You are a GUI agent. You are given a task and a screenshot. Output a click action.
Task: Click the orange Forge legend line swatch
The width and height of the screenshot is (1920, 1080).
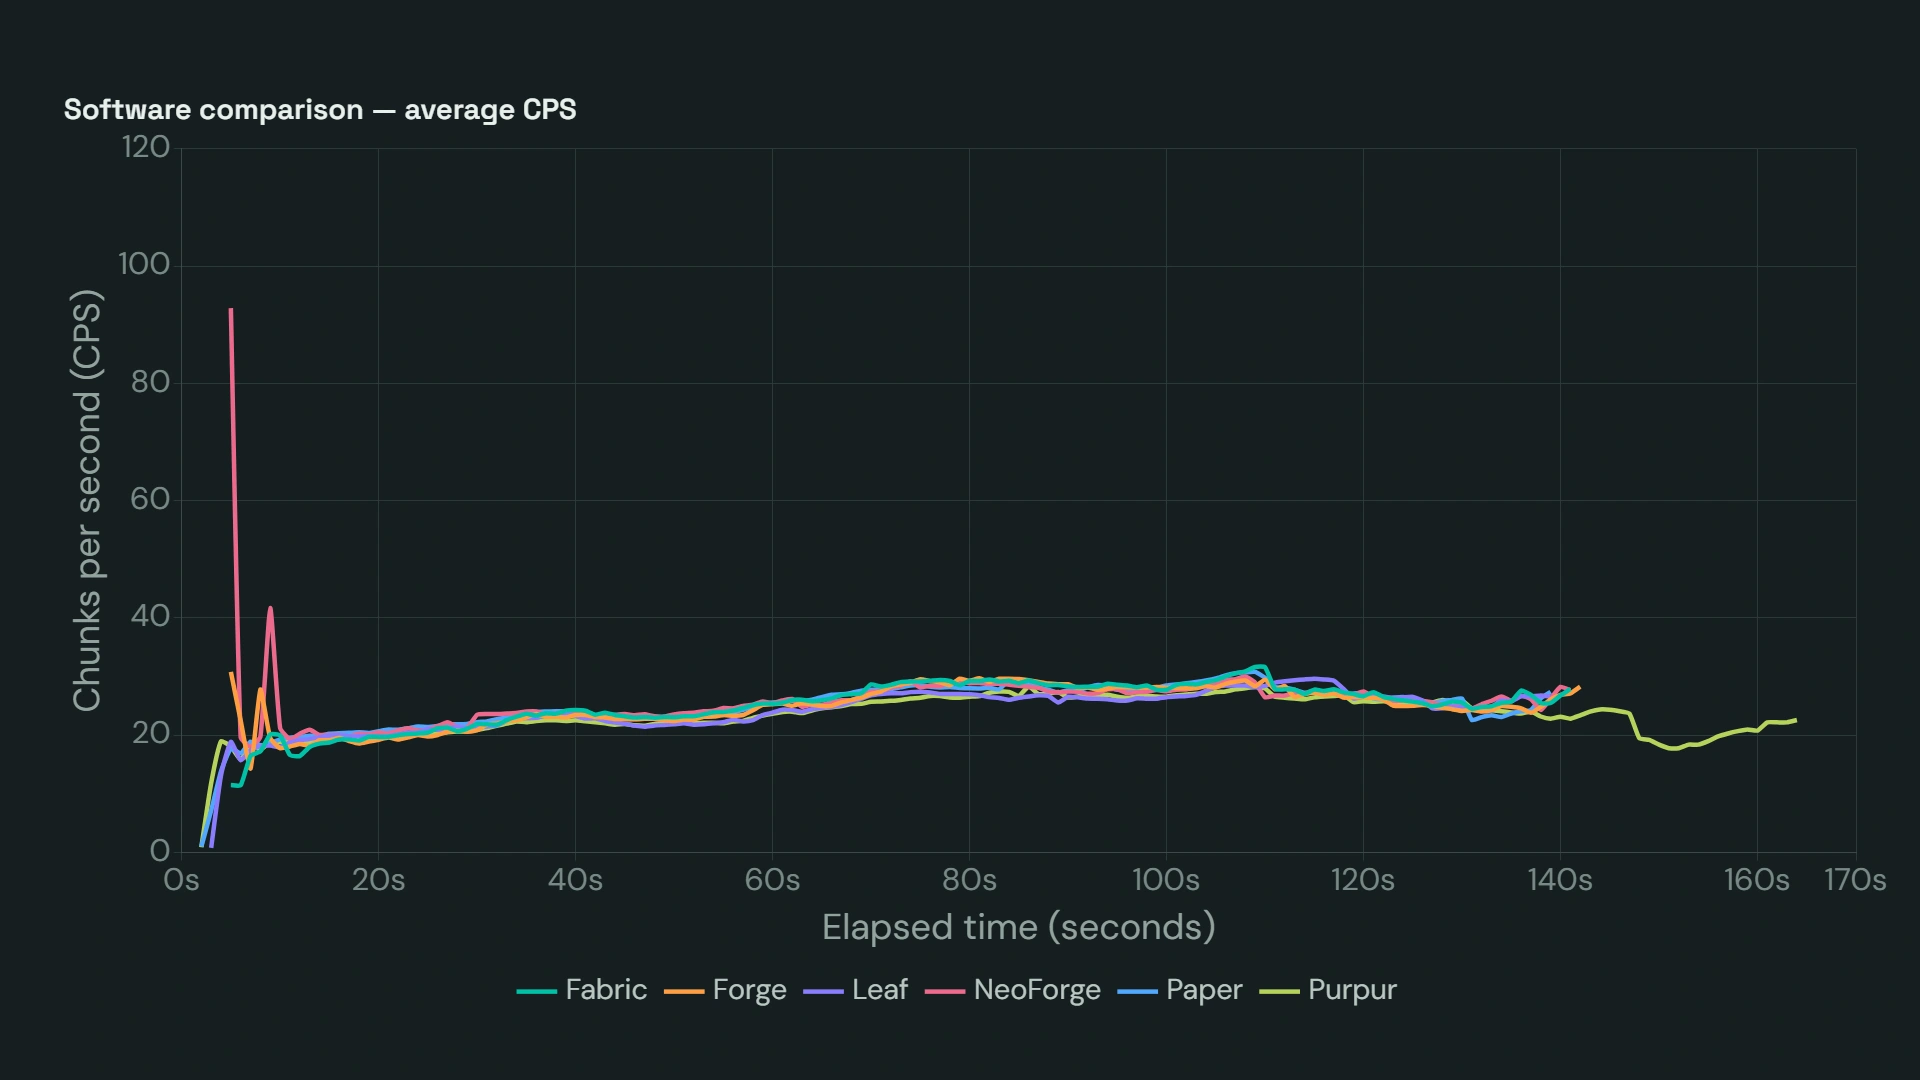684,991
